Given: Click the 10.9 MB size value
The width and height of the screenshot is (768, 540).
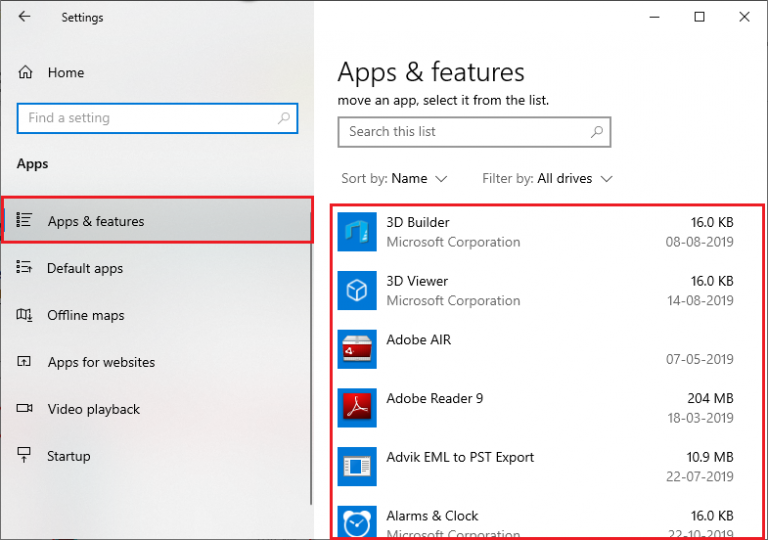Looking at the screenshot, I should click(x=710, y=457).
